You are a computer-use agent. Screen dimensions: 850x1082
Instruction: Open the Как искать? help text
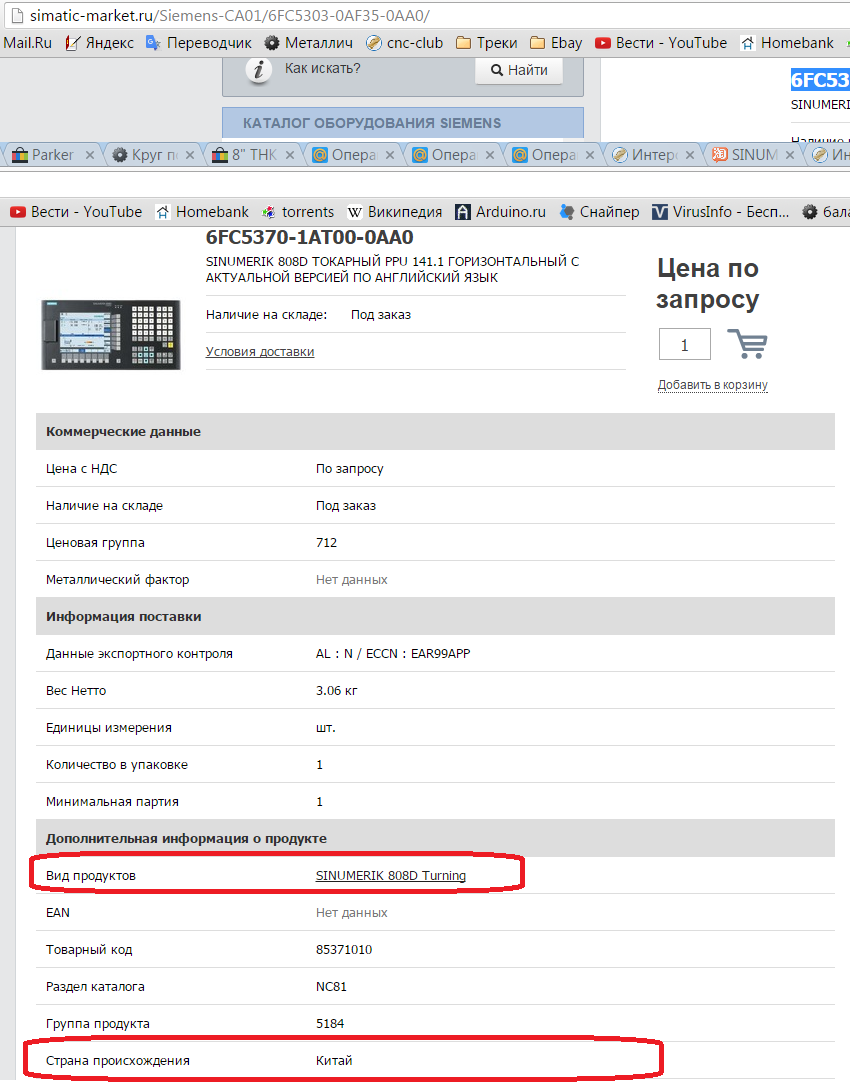[322, 68]
